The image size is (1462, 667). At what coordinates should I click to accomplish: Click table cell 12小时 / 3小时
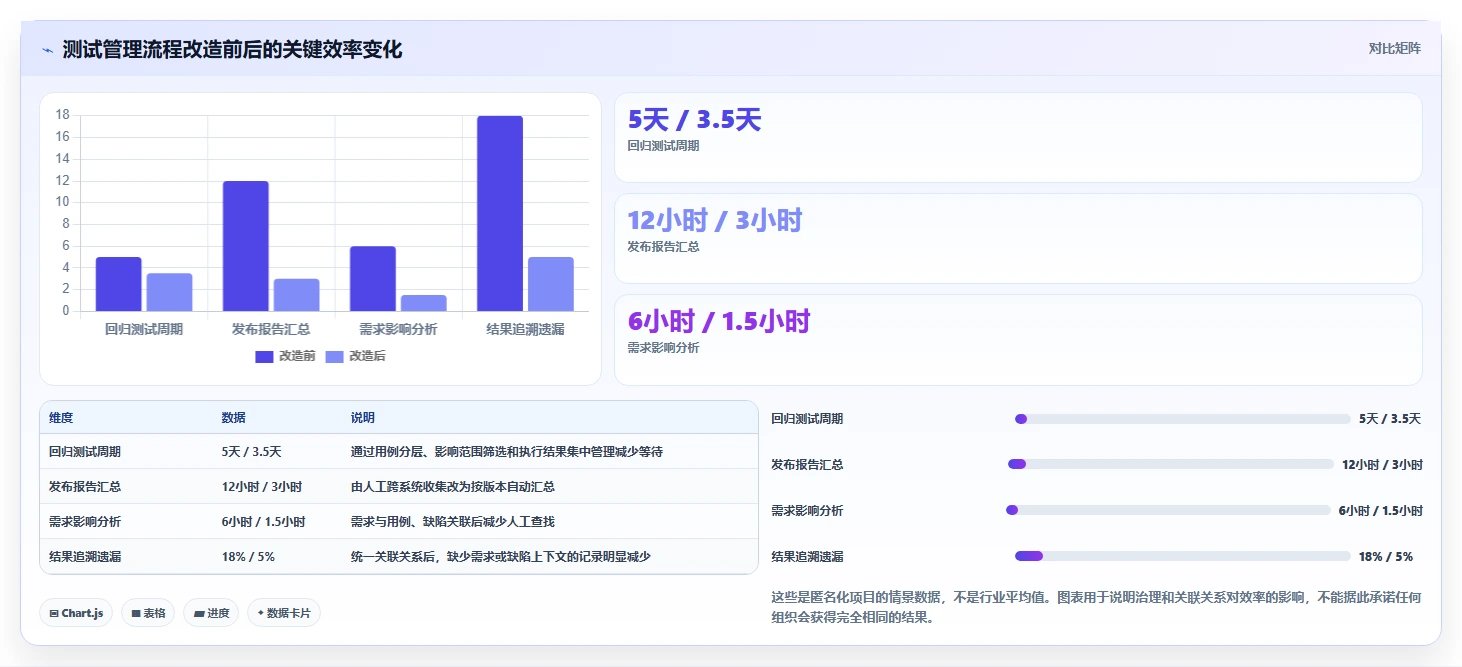262,487
